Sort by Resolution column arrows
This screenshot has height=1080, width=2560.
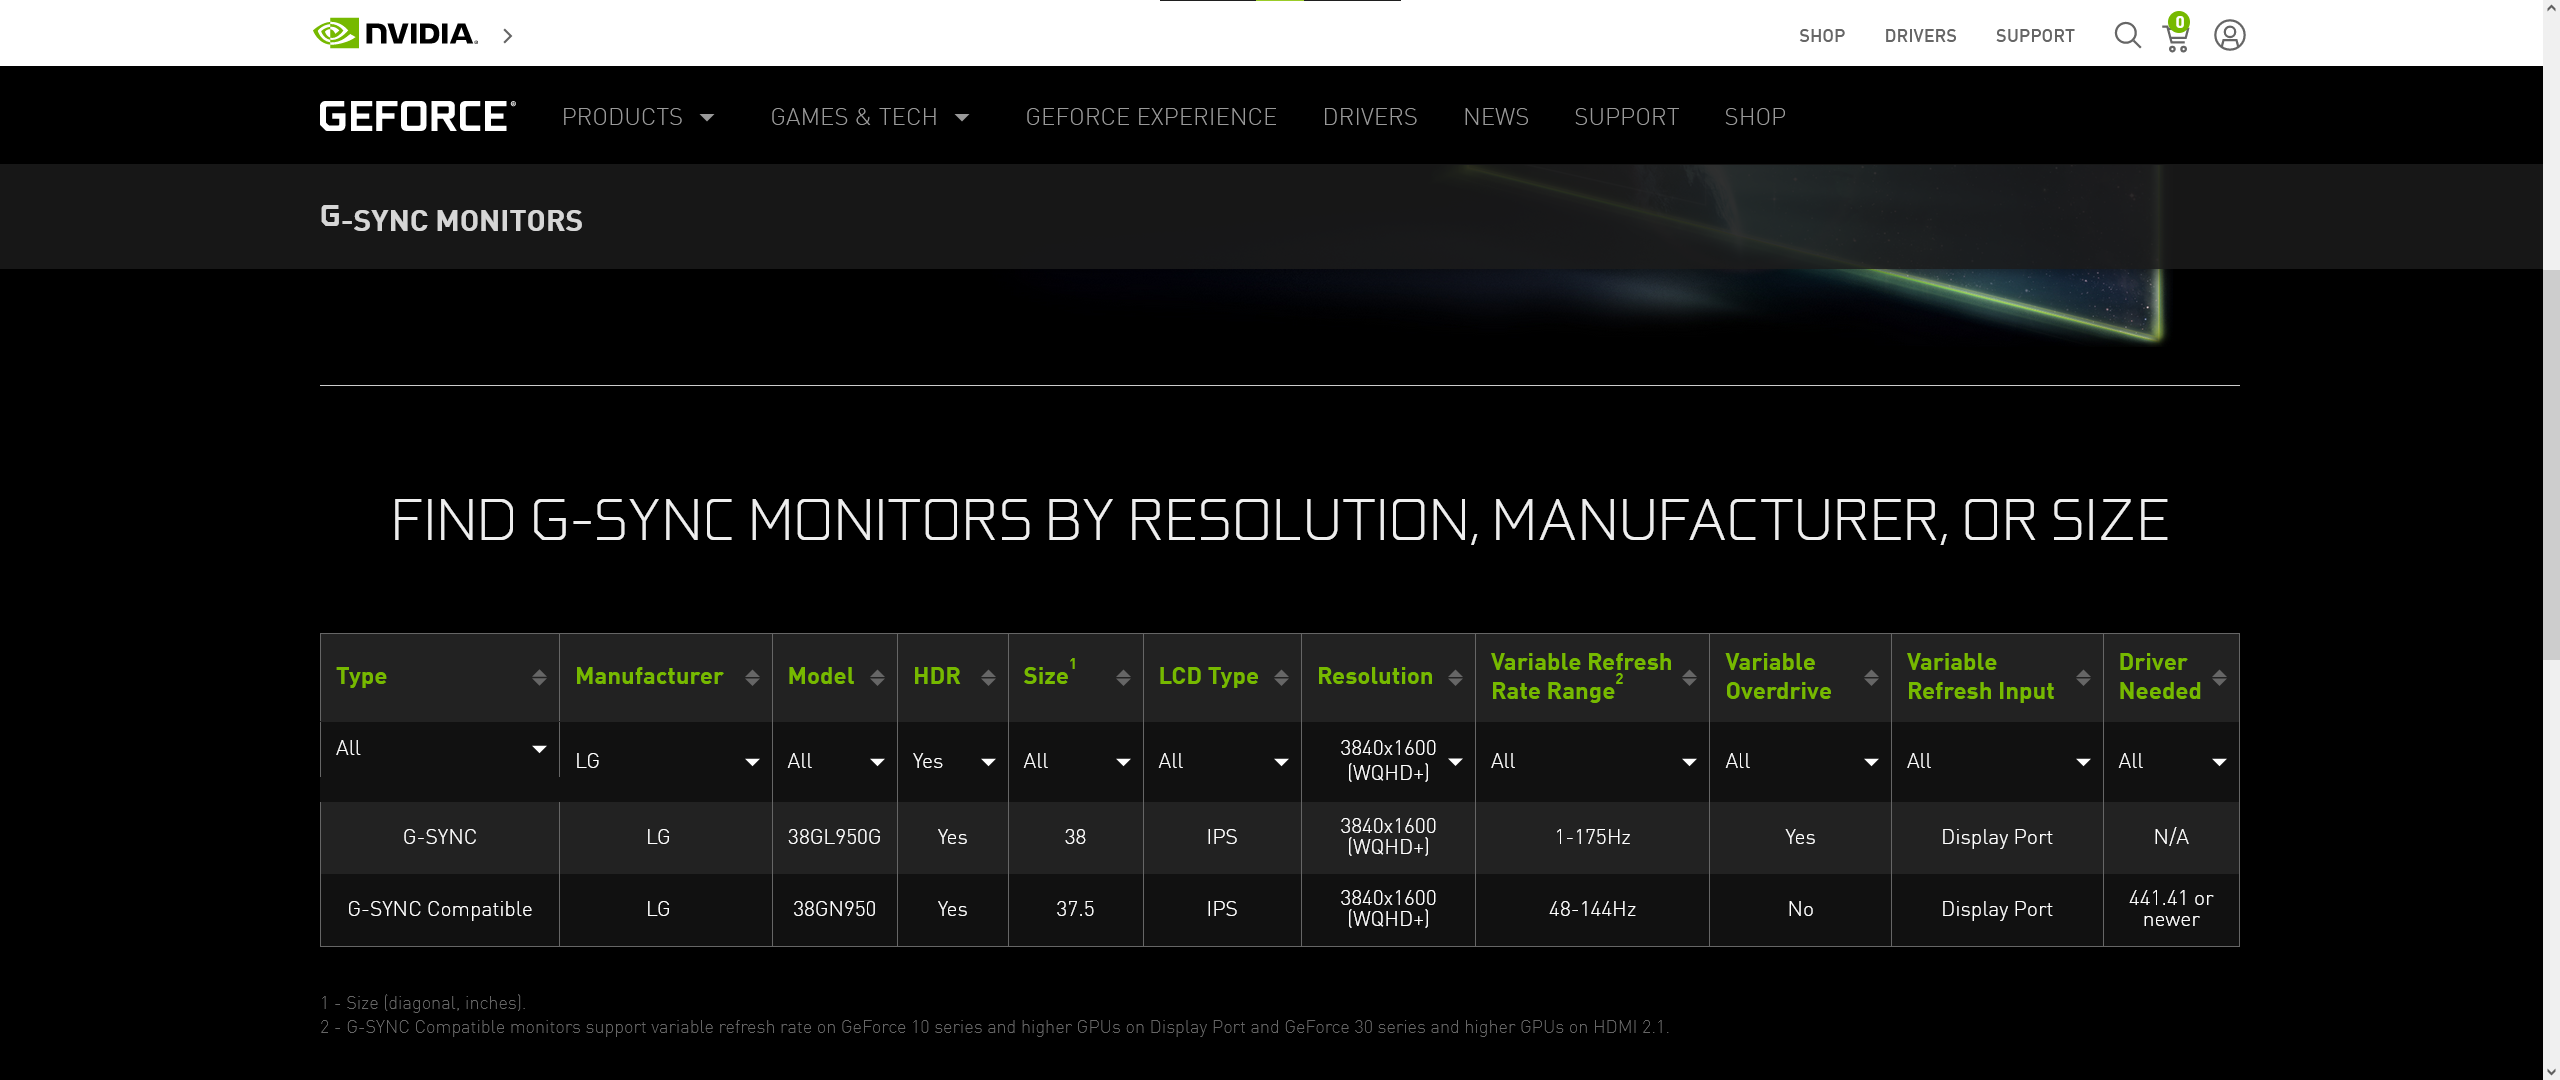[1455, 677]
